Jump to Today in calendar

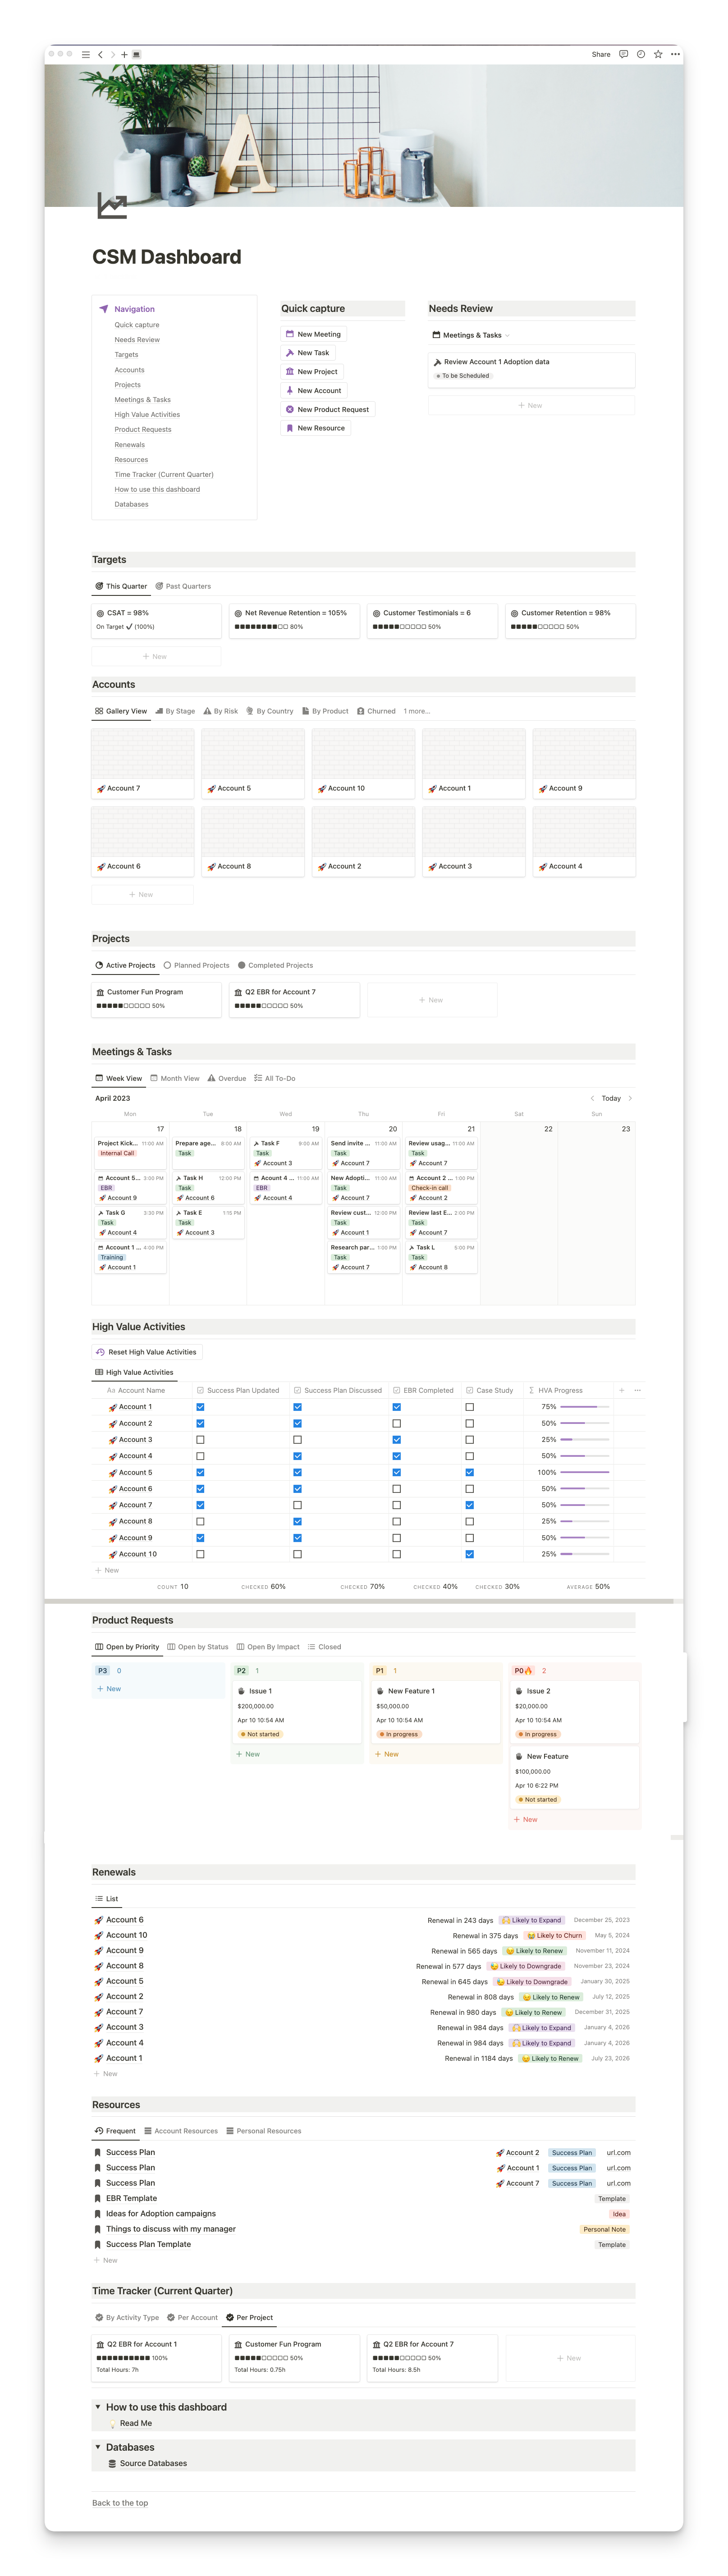coord(611,1098)
